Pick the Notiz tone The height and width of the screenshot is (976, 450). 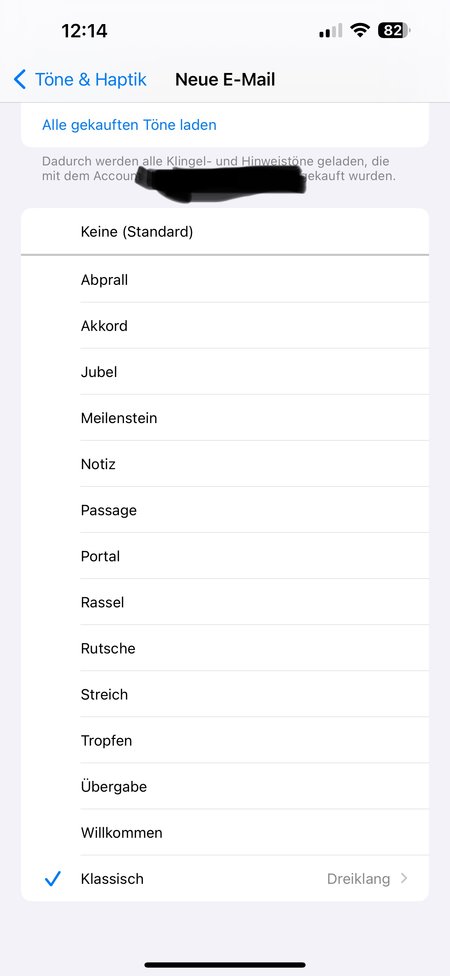225,464
